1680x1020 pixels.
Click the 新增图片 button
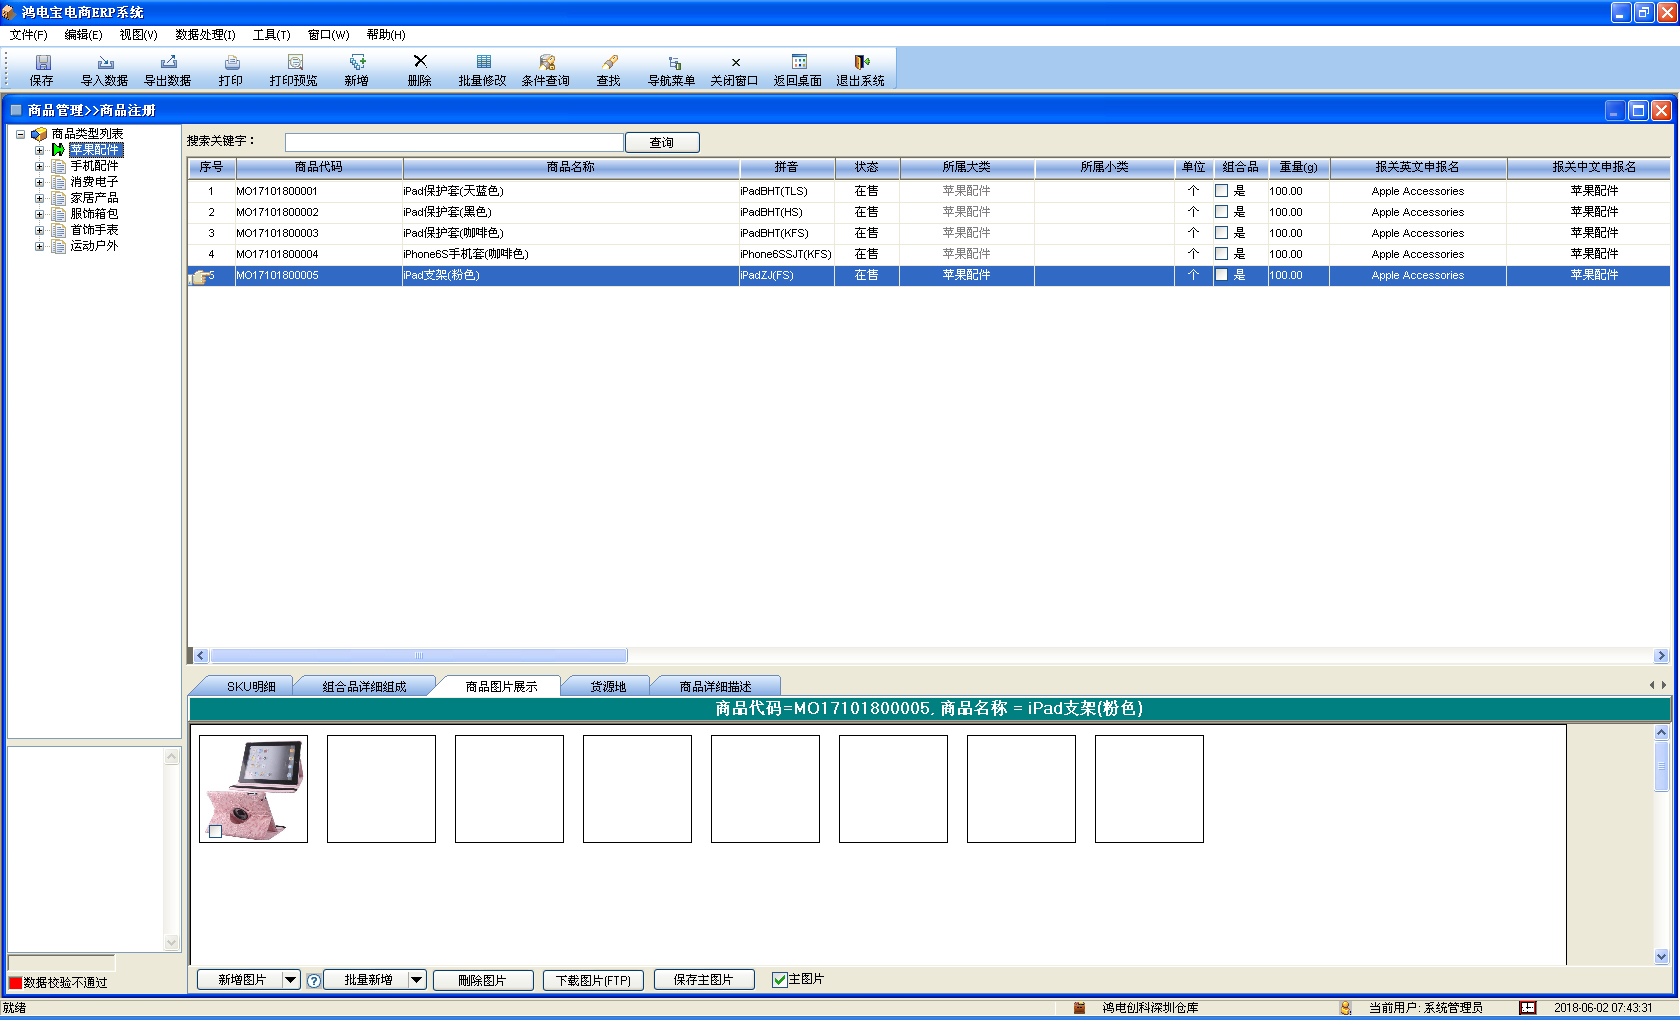[x=241, y=980]
